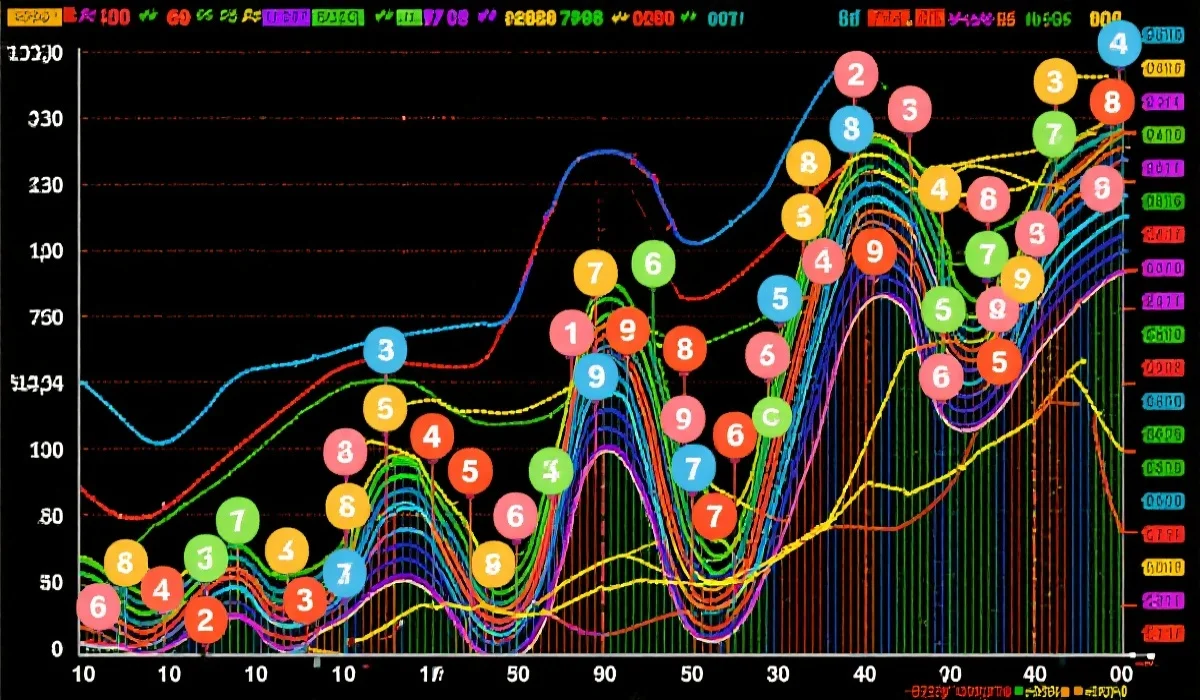Image resolution: width=1200 pixels, height=700 pixels.
Task: Click the blue 5 marker
Action: click(780, 298)
